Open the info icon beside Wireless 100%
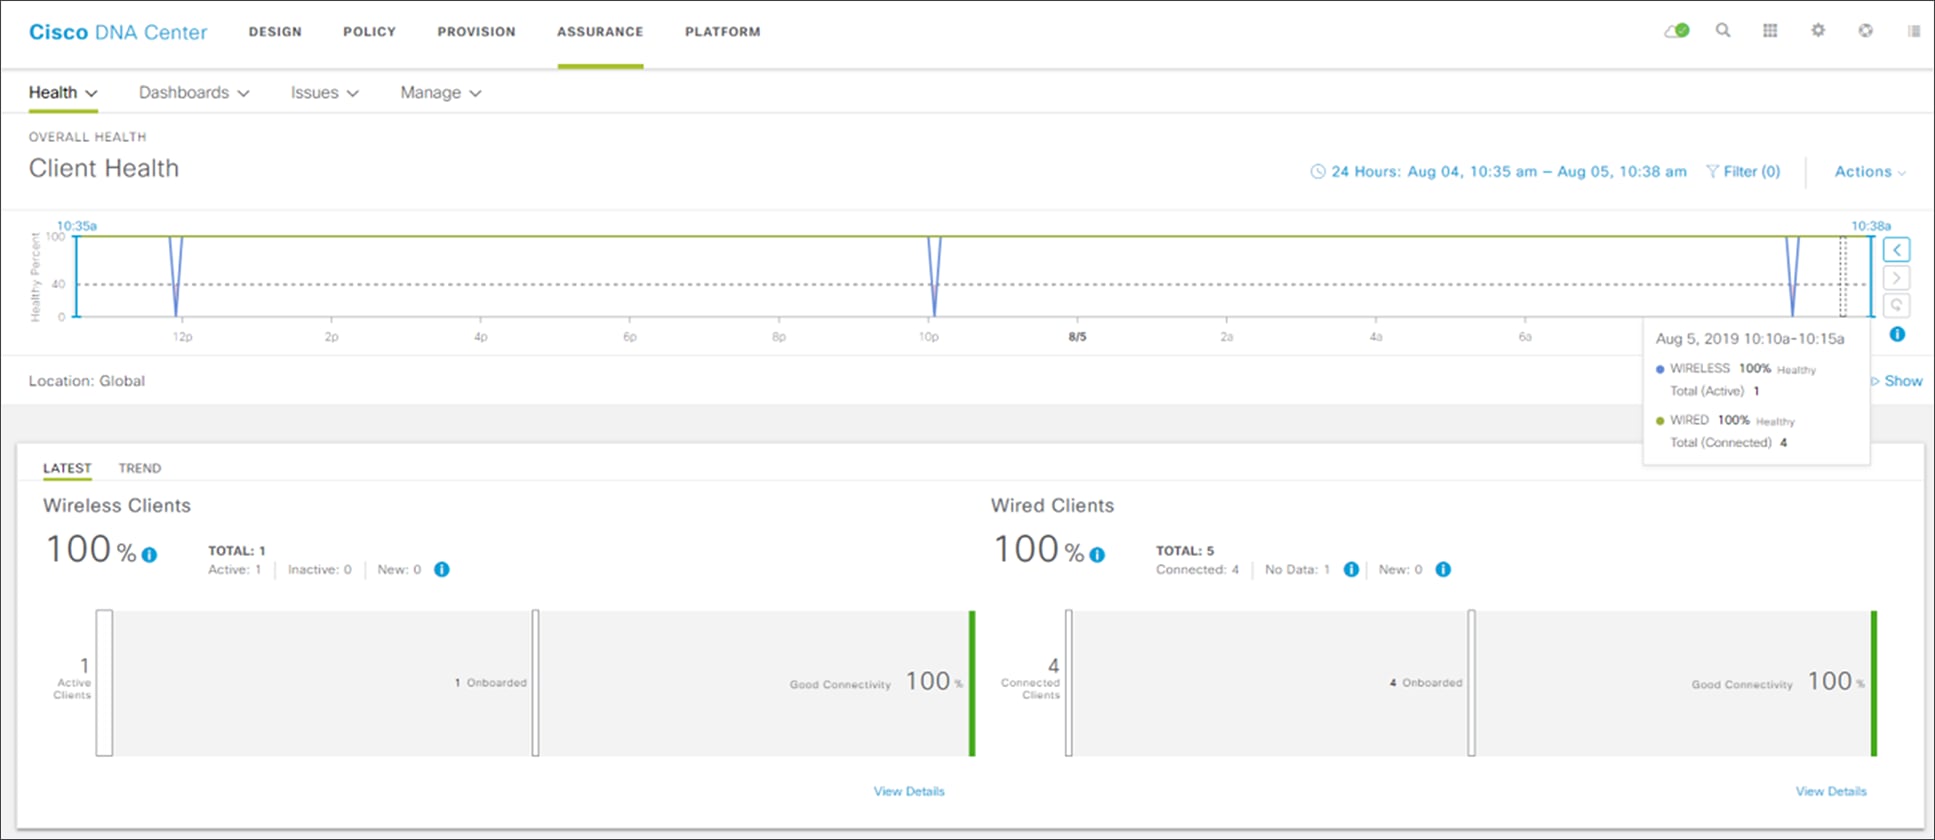 pos(149,555)
